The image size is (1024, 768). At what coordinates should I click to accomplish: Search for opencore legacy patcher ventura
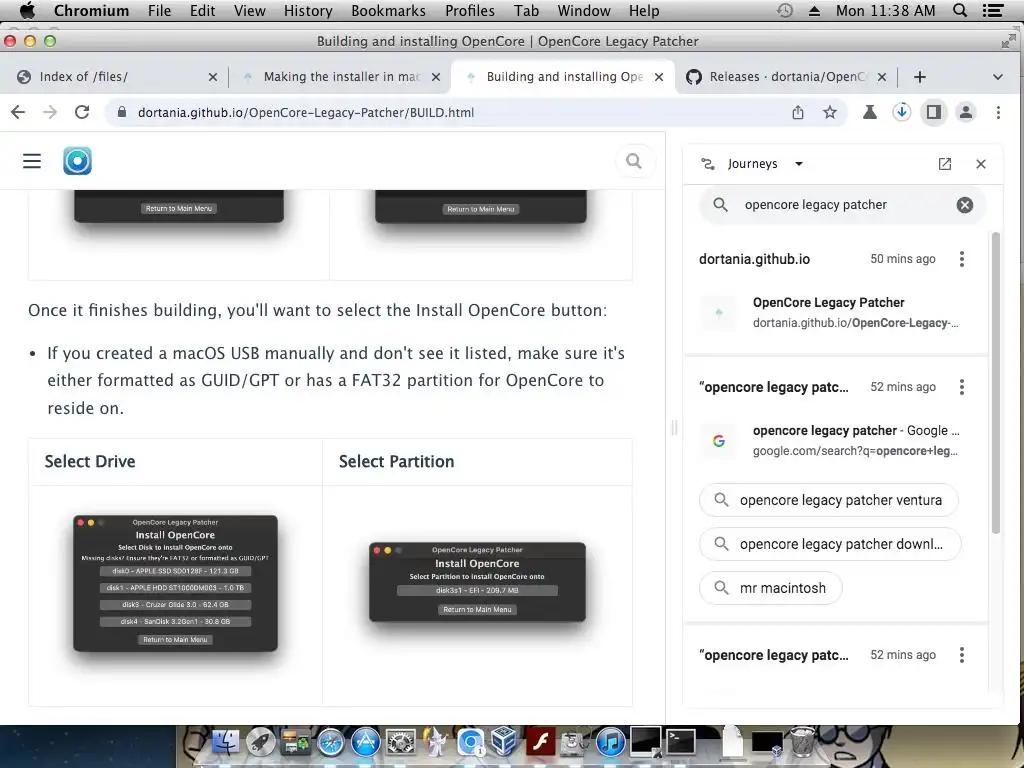829,500
